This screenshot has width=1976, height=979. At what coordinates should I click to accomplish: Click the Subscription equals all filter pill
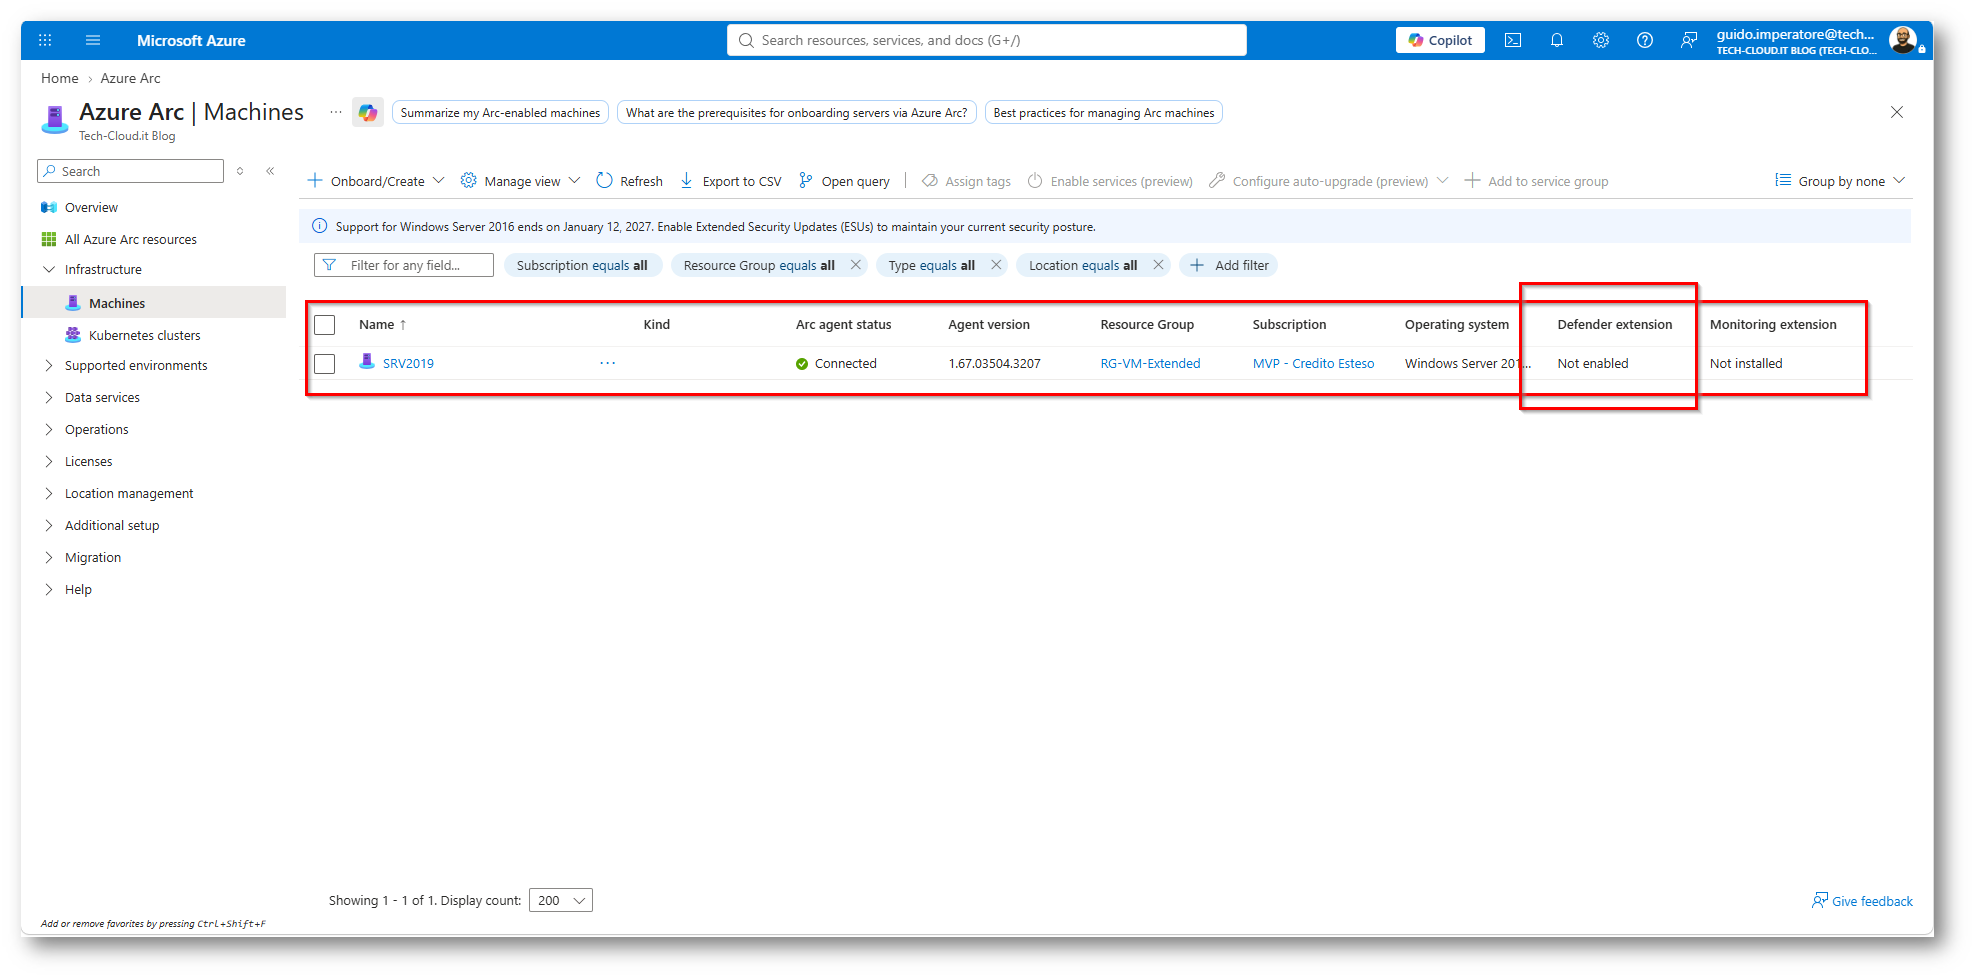point(582,265)
